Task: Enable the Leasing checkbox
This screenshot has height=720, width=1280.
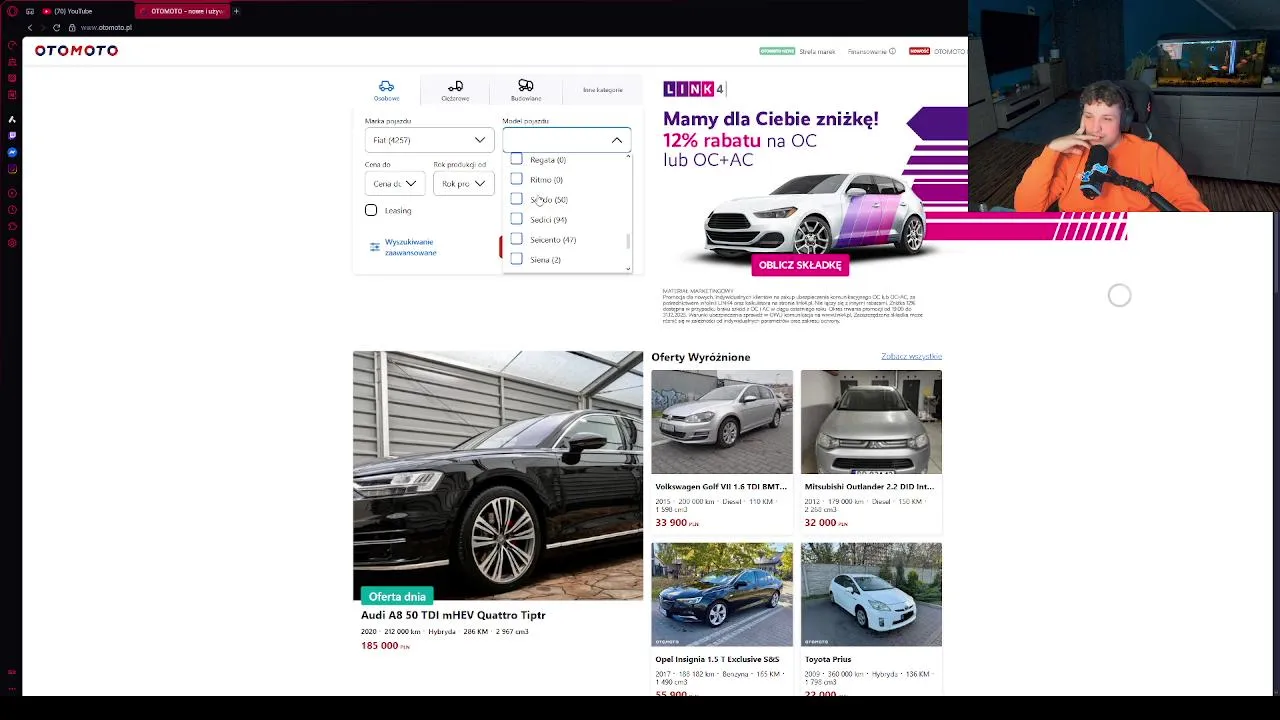Action: (371, 210)
